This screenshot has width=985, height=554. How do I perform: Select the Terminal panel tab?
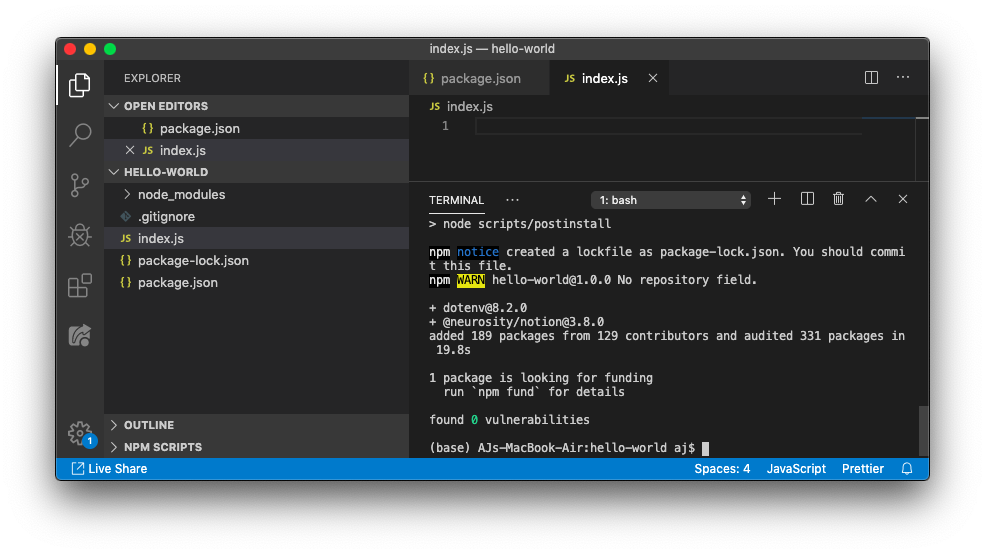[x=456, y=200]
